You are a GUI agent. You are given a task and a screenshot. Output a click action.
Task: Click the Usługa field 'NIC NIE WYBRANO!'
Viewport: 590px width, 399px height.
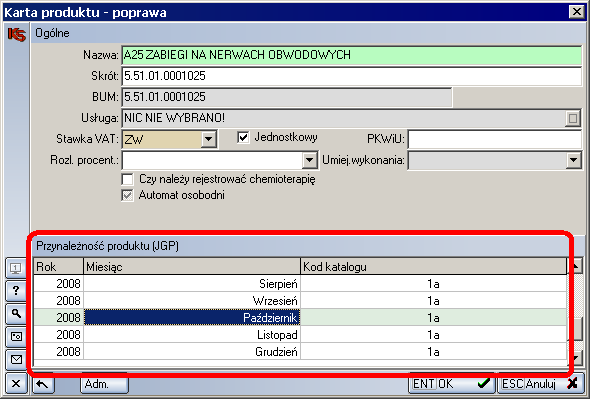pos(343,118)
